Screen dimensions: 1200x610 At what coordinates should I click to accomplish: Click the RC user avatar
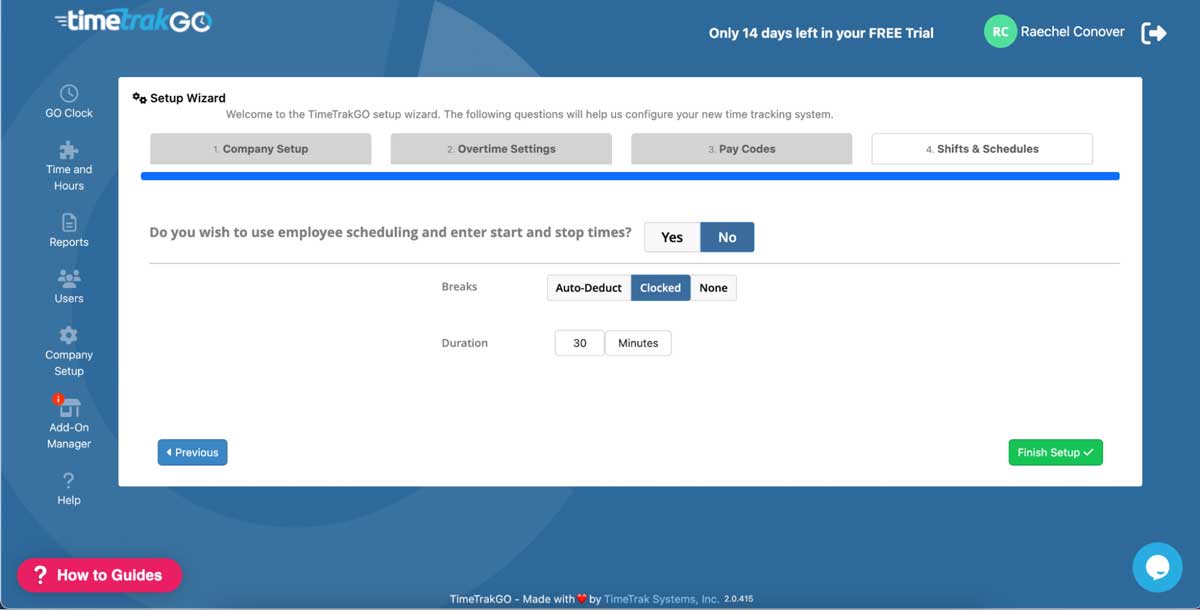tap(1000, 32)
